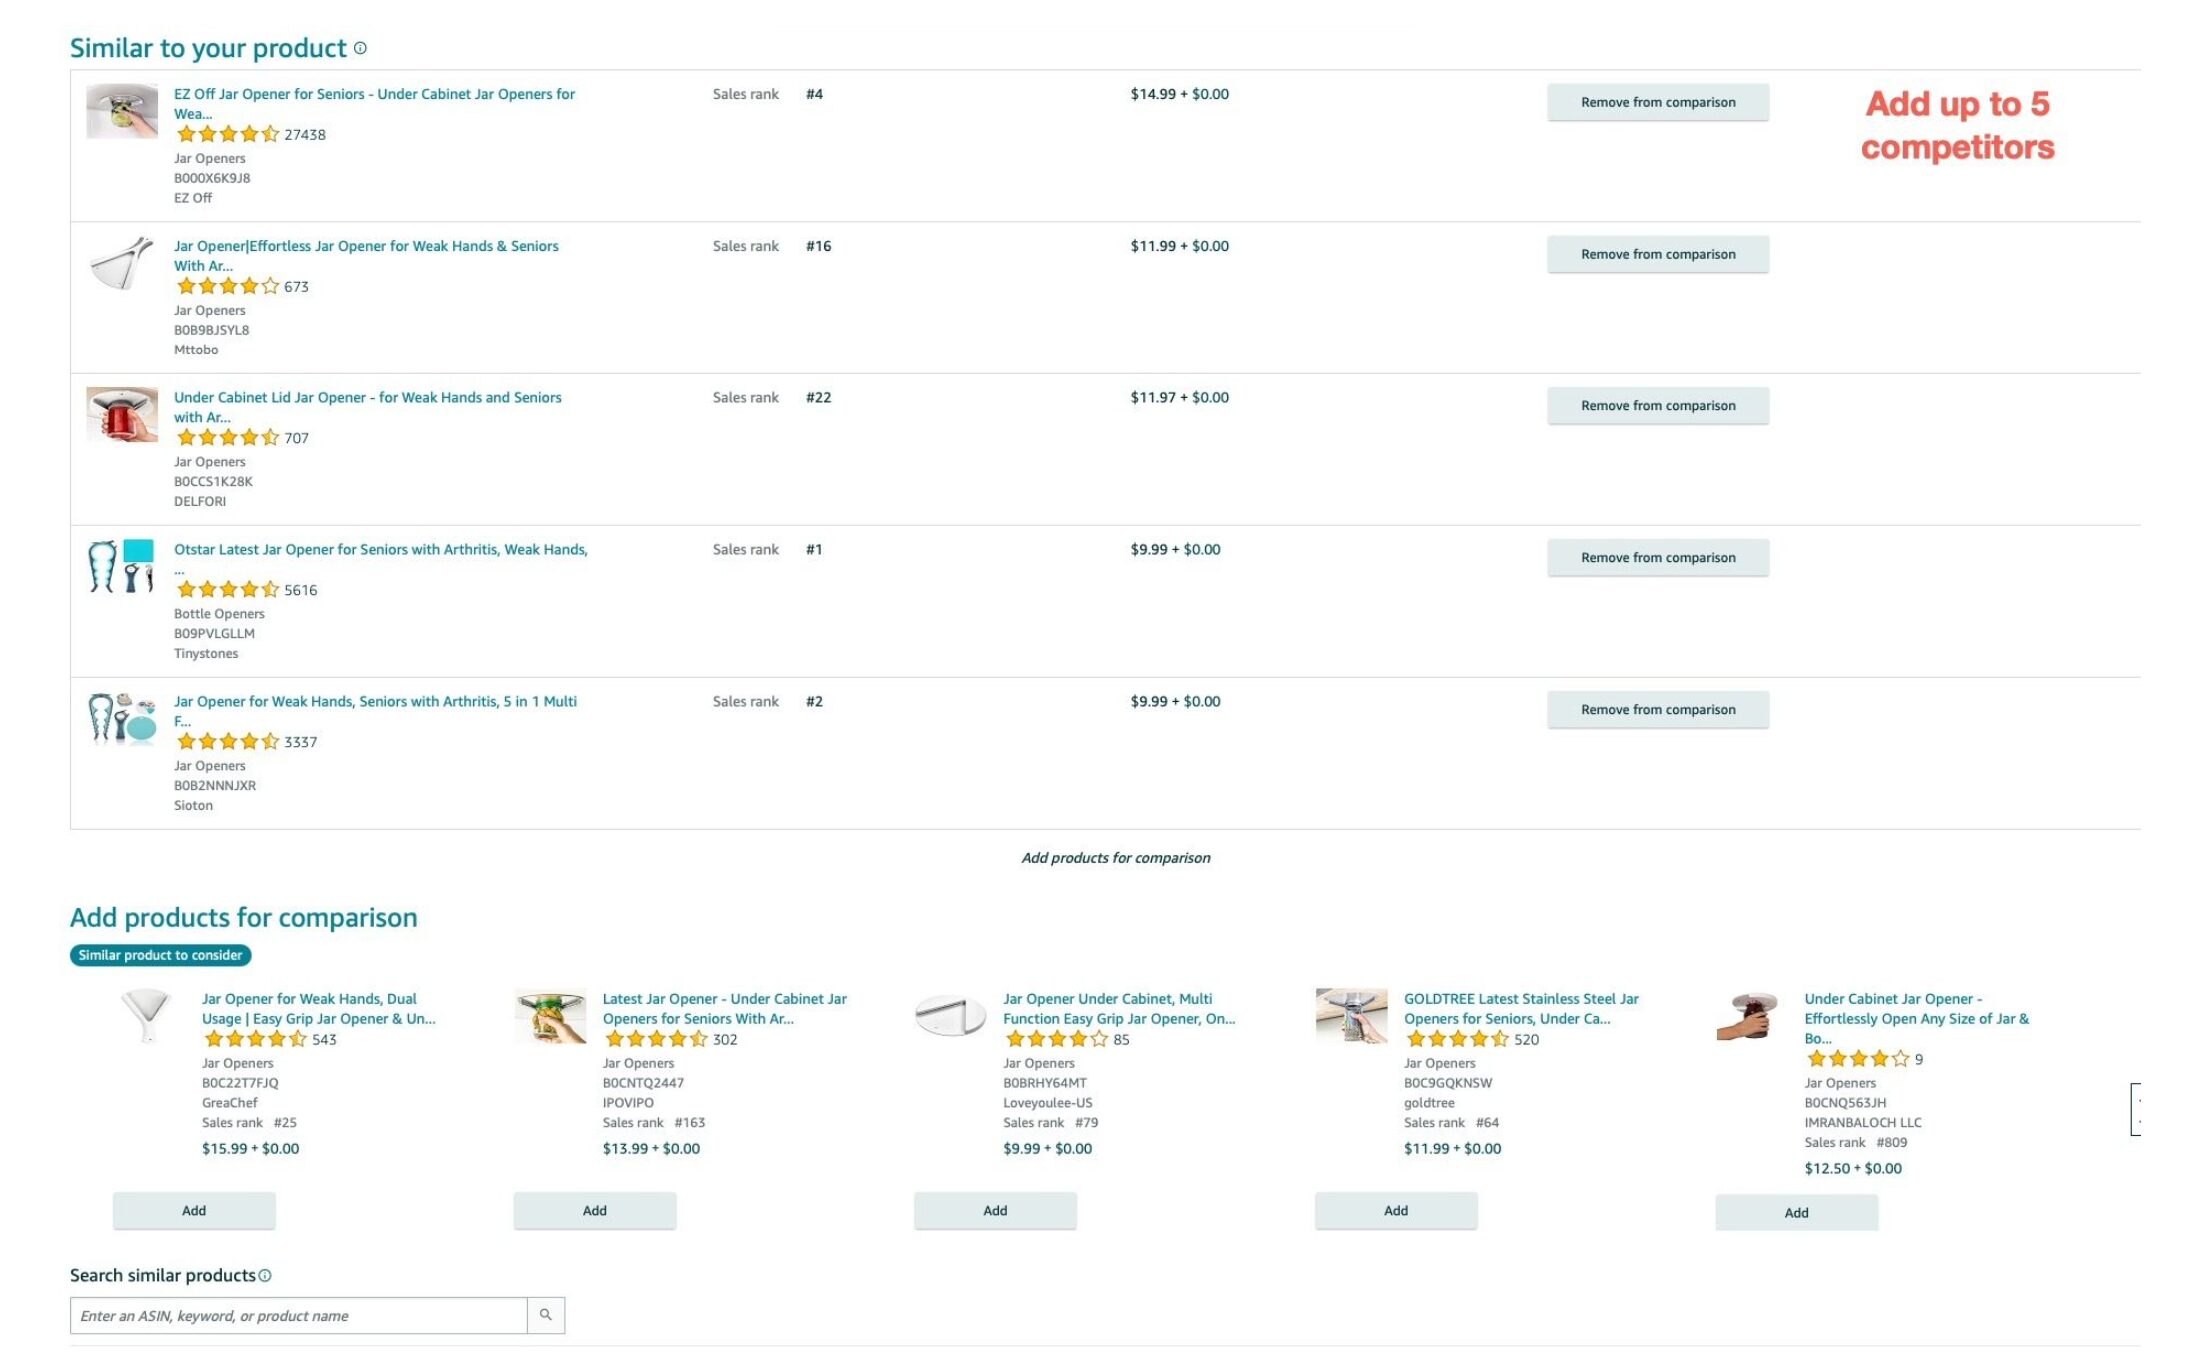Remove Sioton 5 in 1 opener from comparison
The height and width of the screenshot is (1366, 2186).
tap(1657, 709)
